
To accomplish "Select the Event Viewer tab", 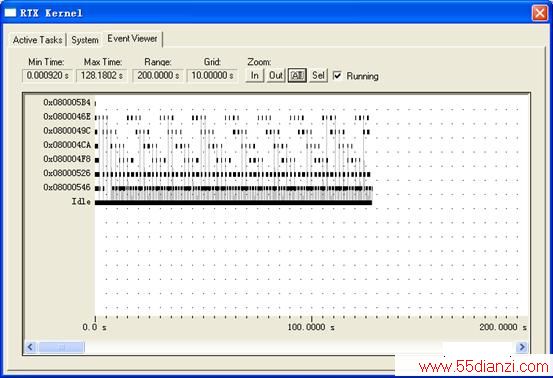I will coord(132,38).
